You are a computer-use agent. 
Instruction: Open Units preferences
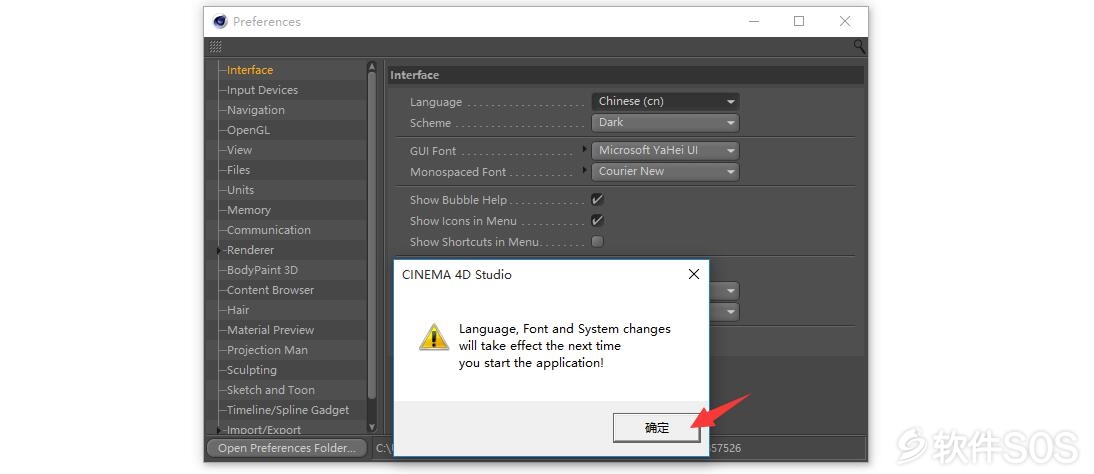[240, 190]
